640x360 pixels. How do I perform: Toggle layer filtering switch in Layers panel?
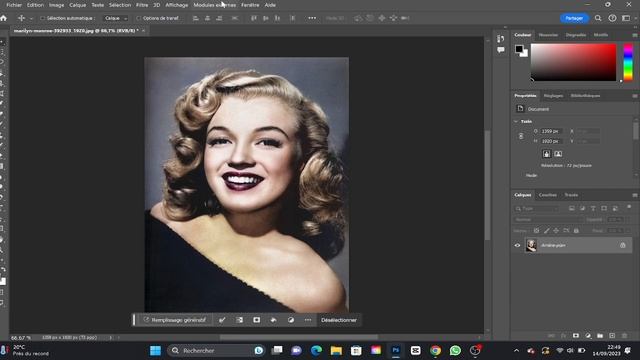click(x=629, y=208)
